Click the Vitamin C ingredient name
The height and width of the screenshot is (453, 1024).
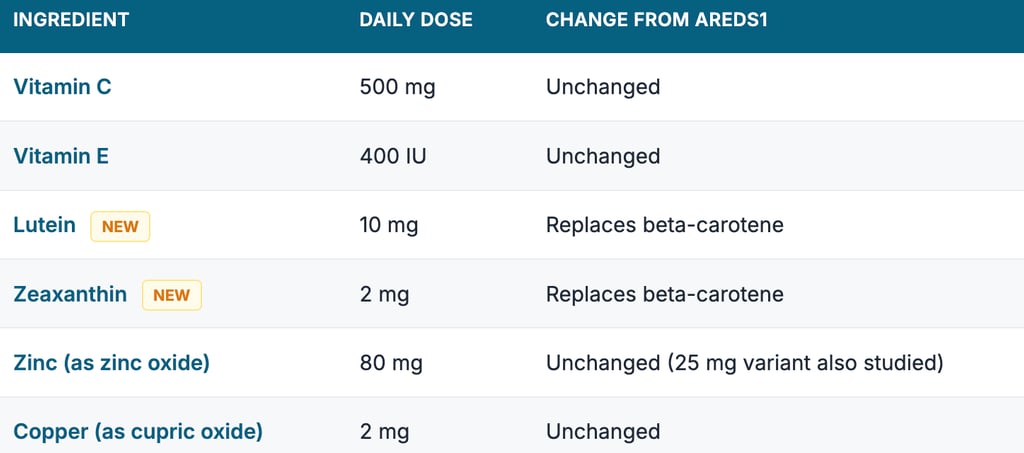click(62, 87)
